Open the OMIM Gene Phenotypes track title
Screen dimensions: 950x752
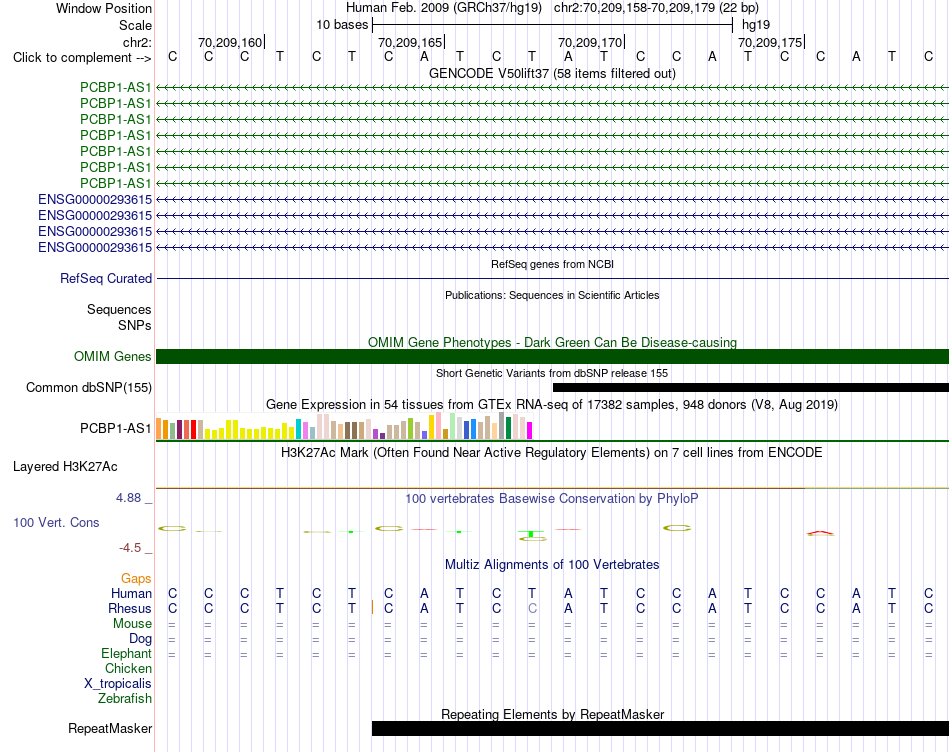(552, 342)
